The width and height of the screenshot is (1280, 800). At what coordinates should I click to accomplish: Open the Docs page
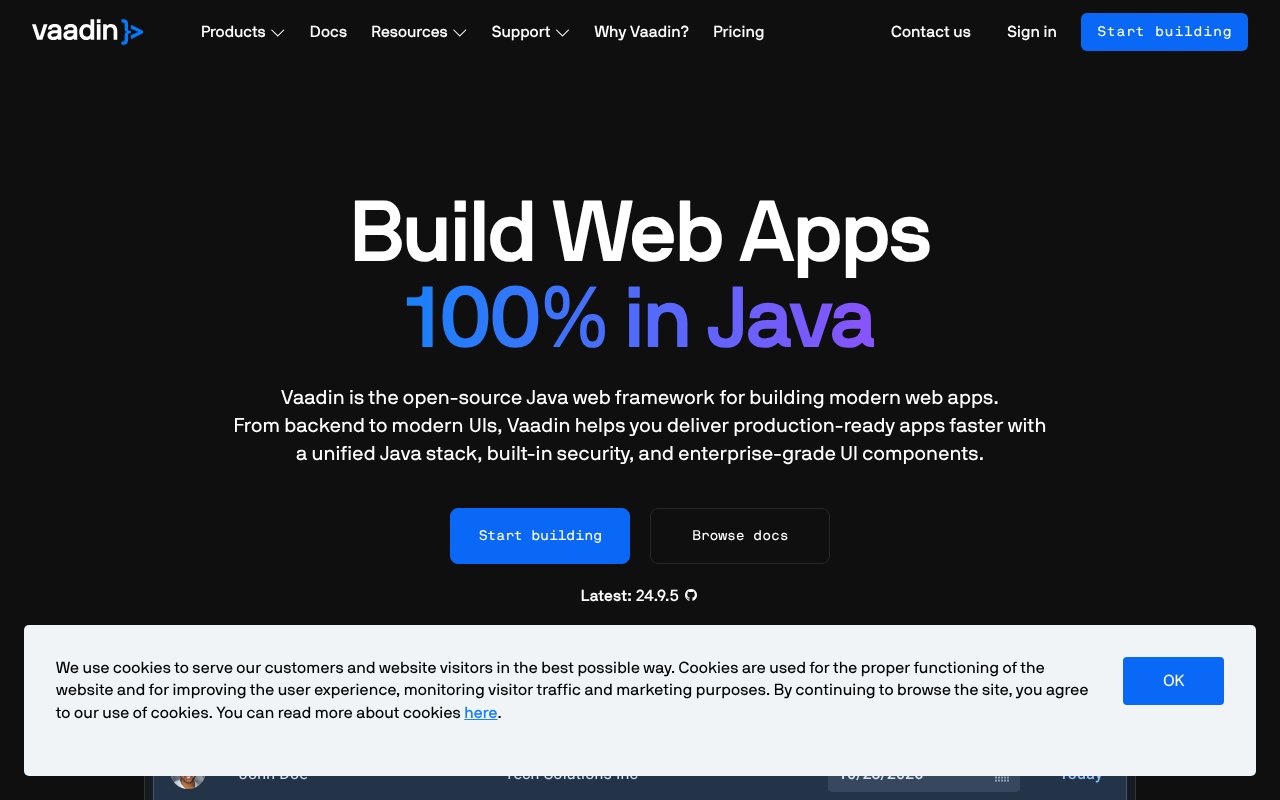[x=328, y=32]
